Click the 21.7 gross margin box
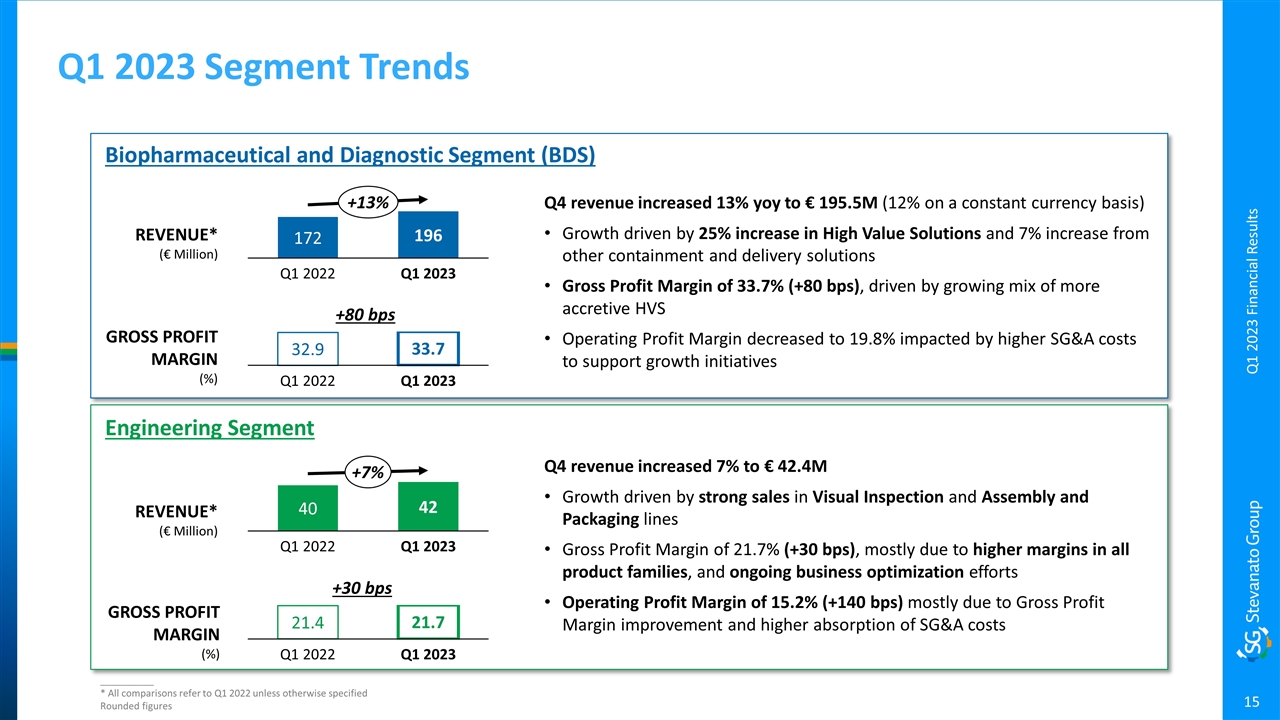1280x720 pixels. click(428, 622)
